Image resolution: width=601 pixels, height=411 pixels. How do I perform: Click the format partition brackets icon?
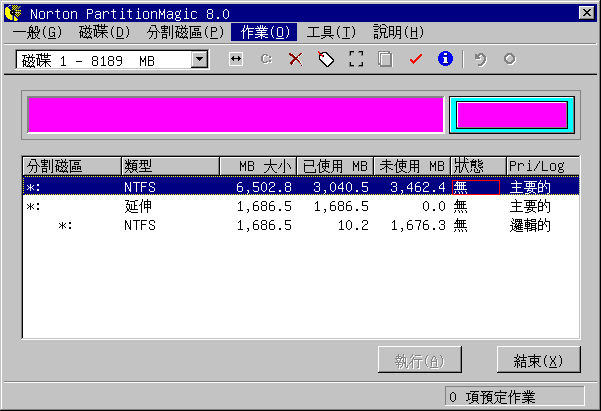pos(356,59)
